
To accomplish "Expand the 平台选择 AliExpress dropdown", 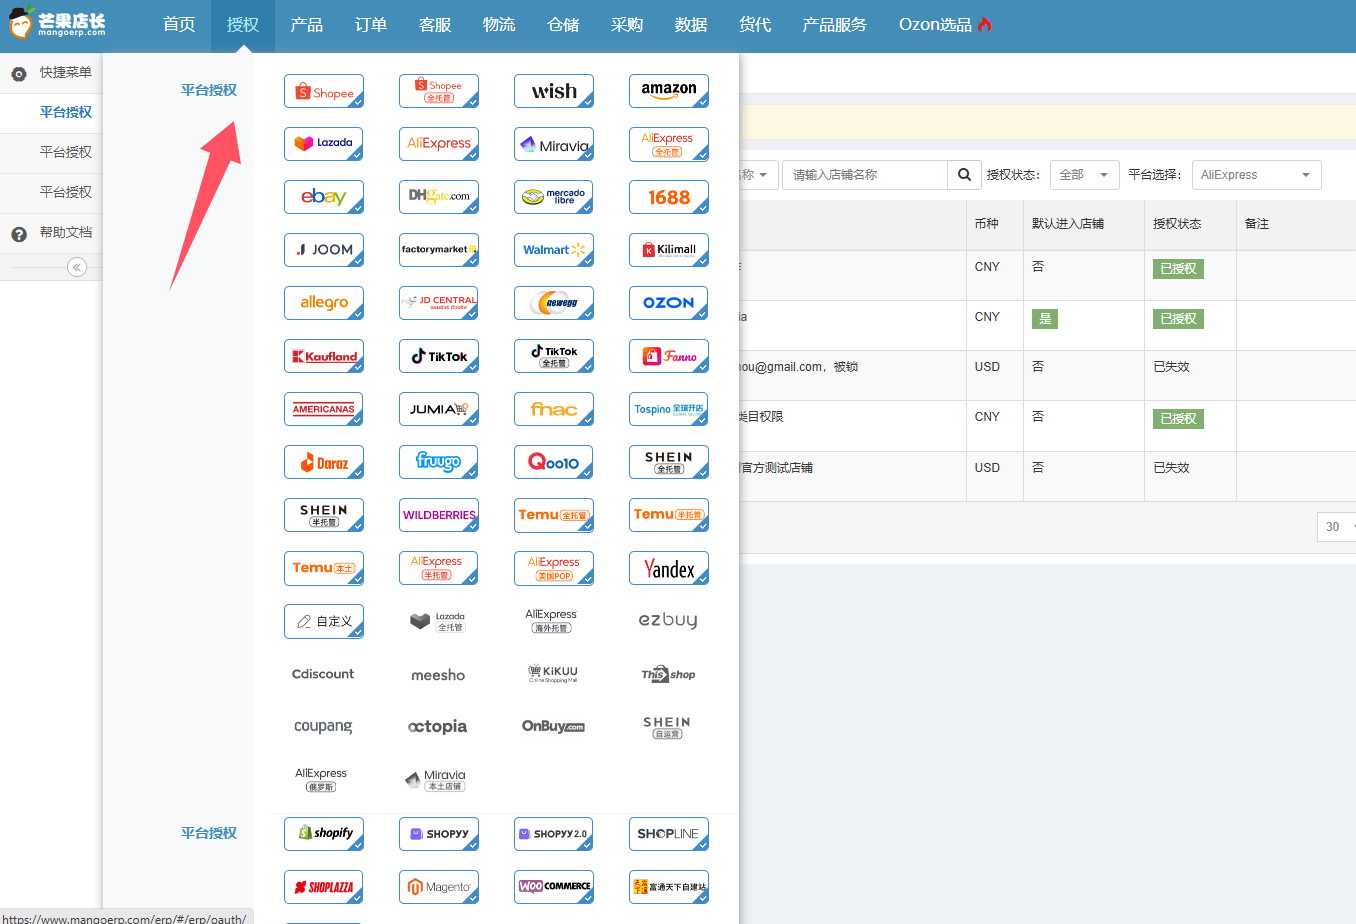I will [1256, 175].
